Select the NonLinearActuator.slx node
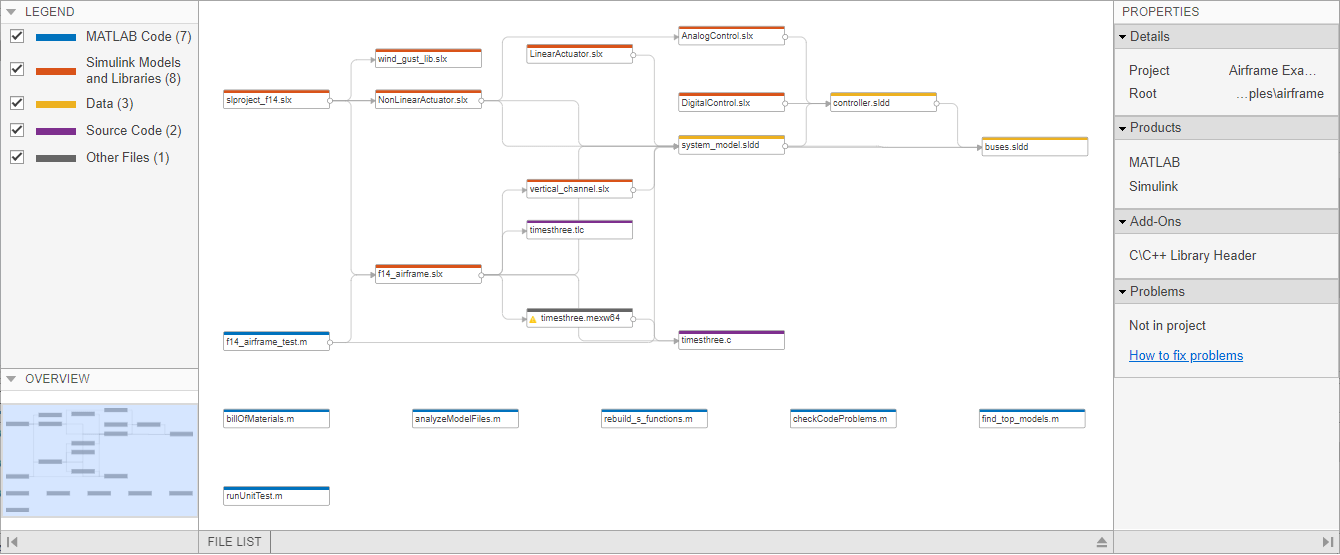This screenshot has width=1340, height=555. (x=428, y=99)
